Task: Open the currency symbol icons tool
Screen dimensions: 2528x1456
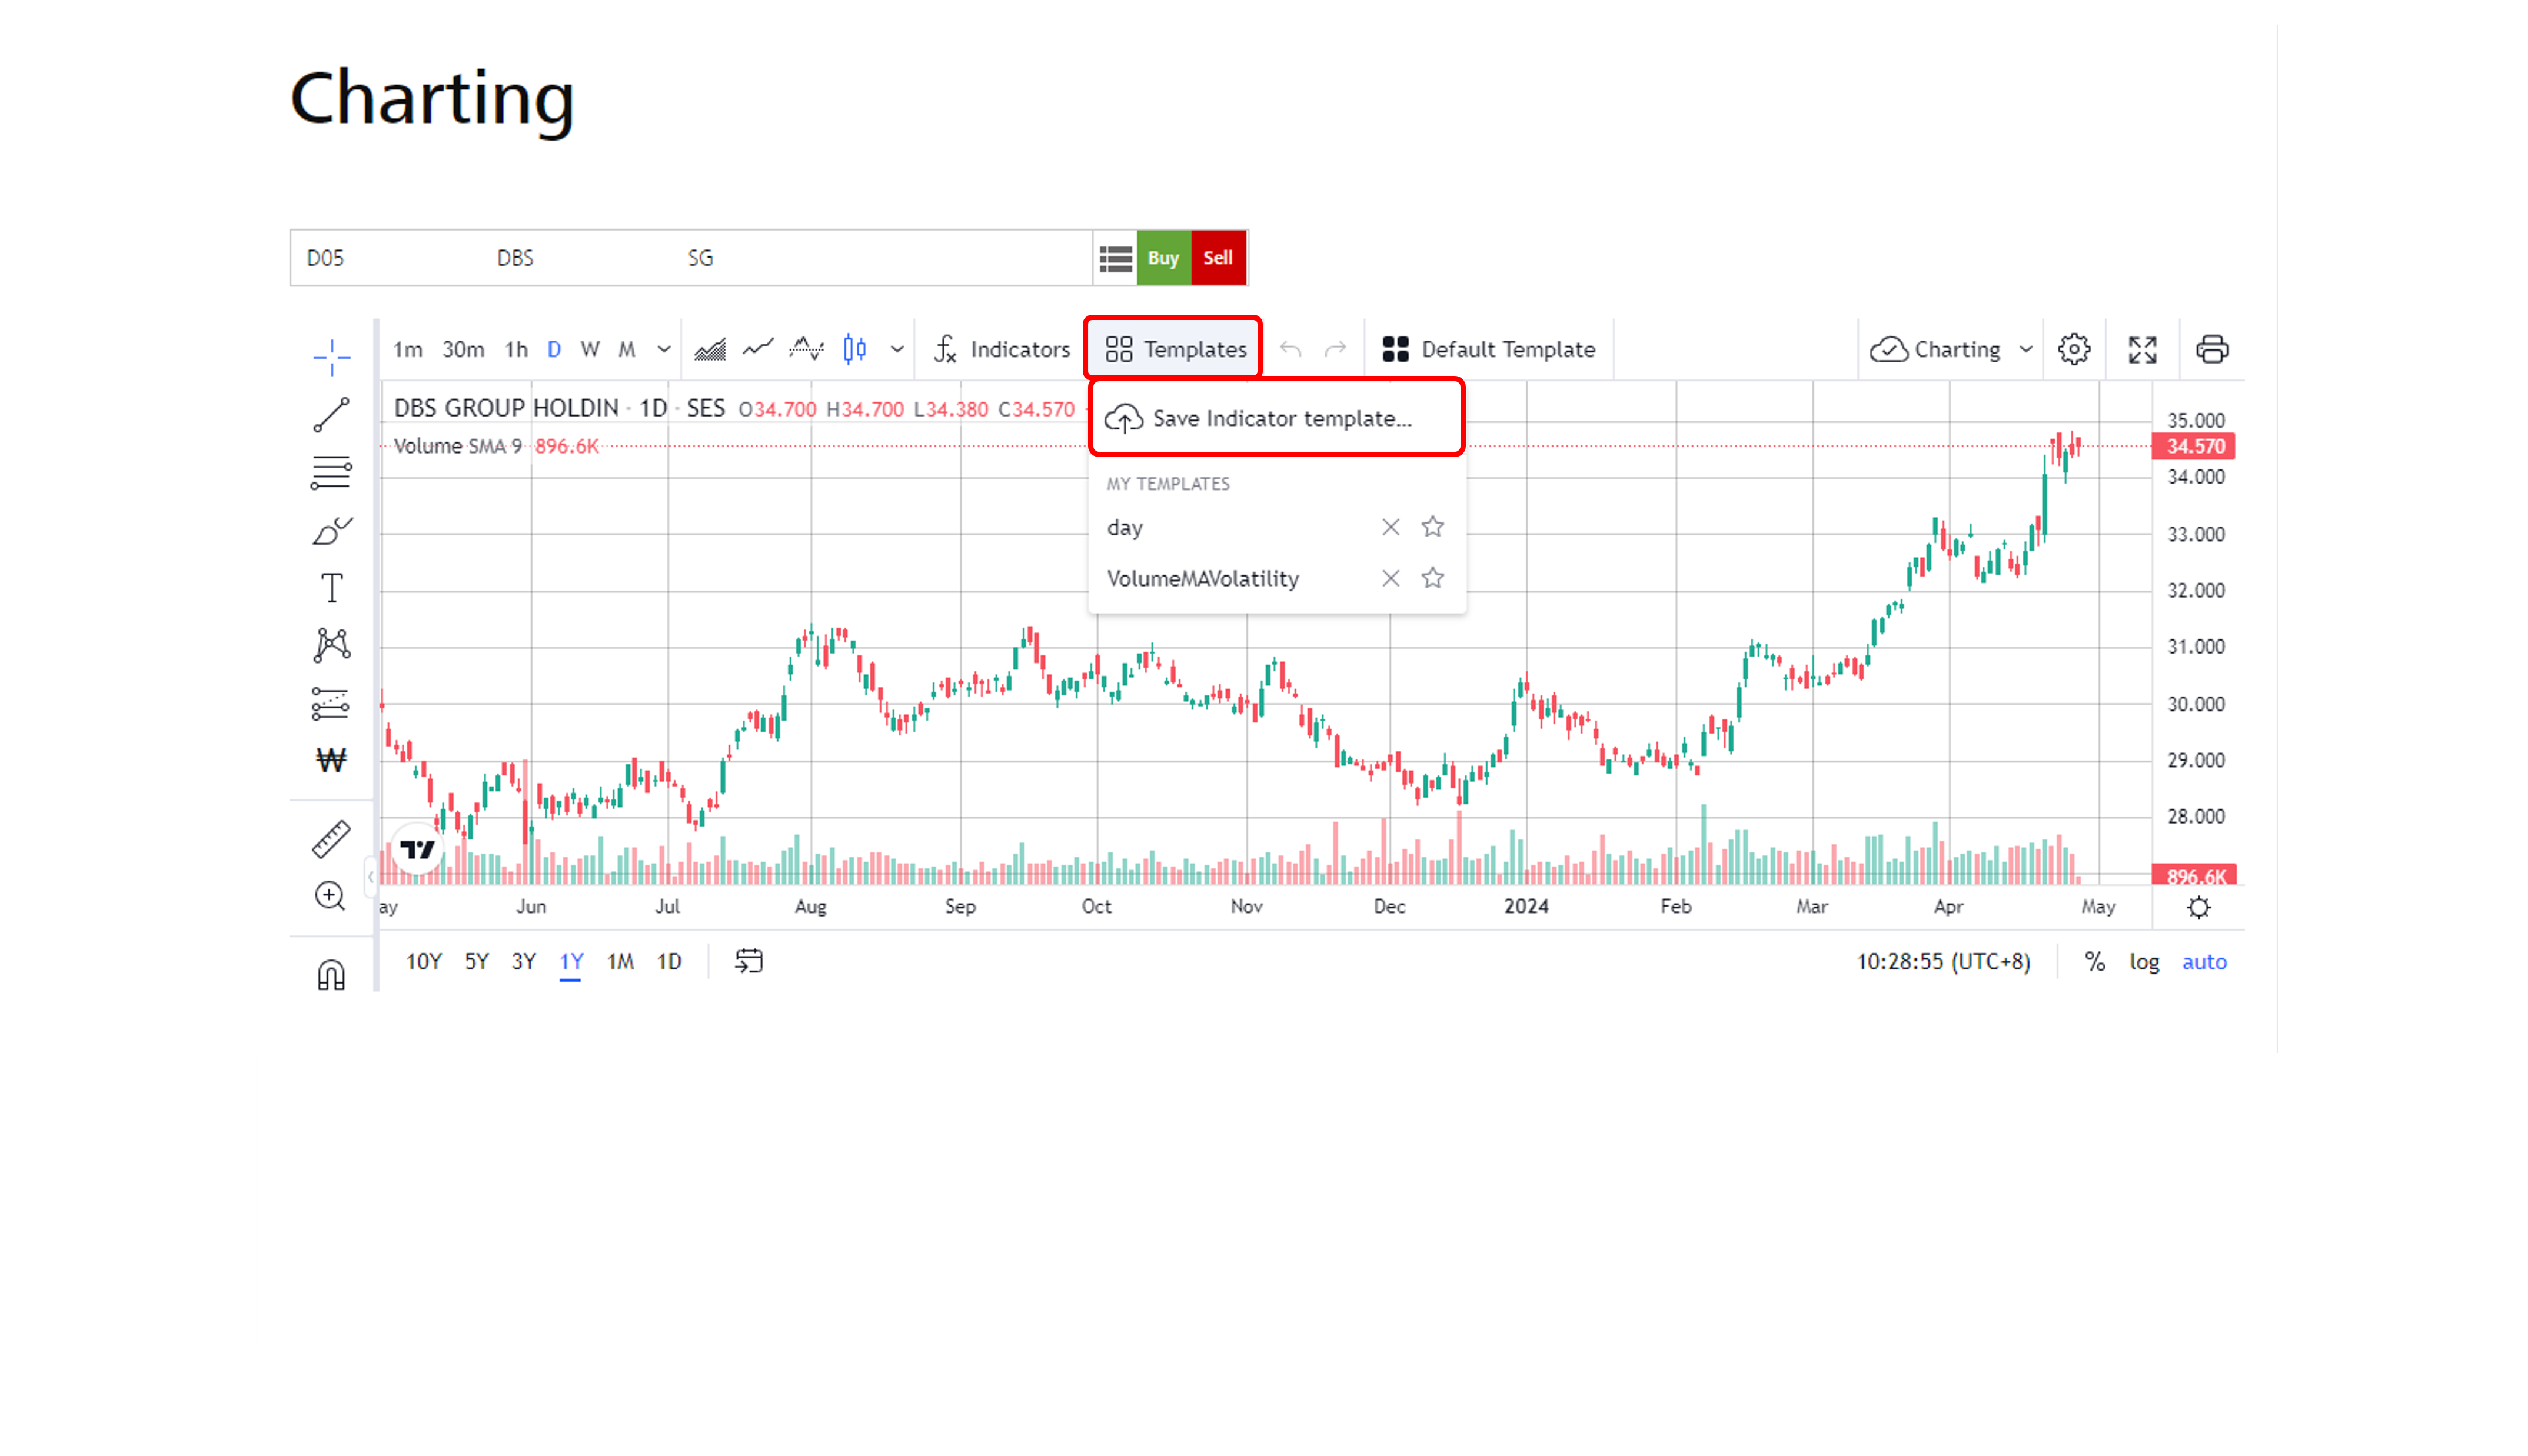Action: [331, 760]
